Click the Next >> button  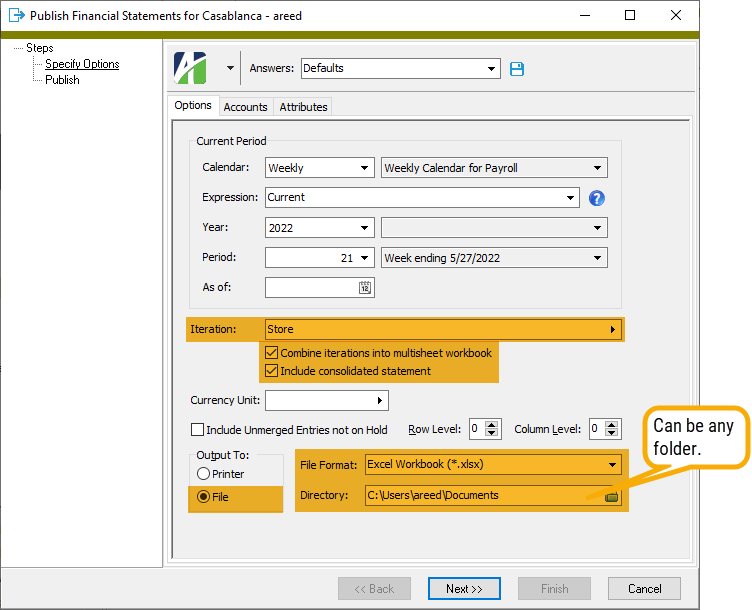pyautogui.click(x=464, y=588)
